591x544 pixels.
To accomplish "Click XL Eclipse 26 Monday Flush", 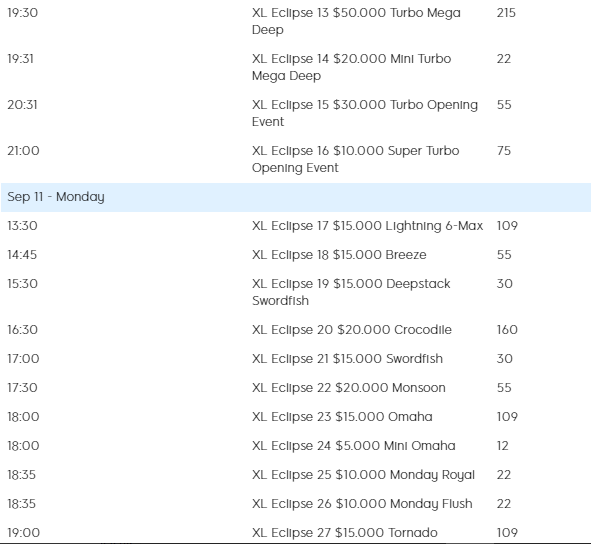I will (x=362, y=504).
